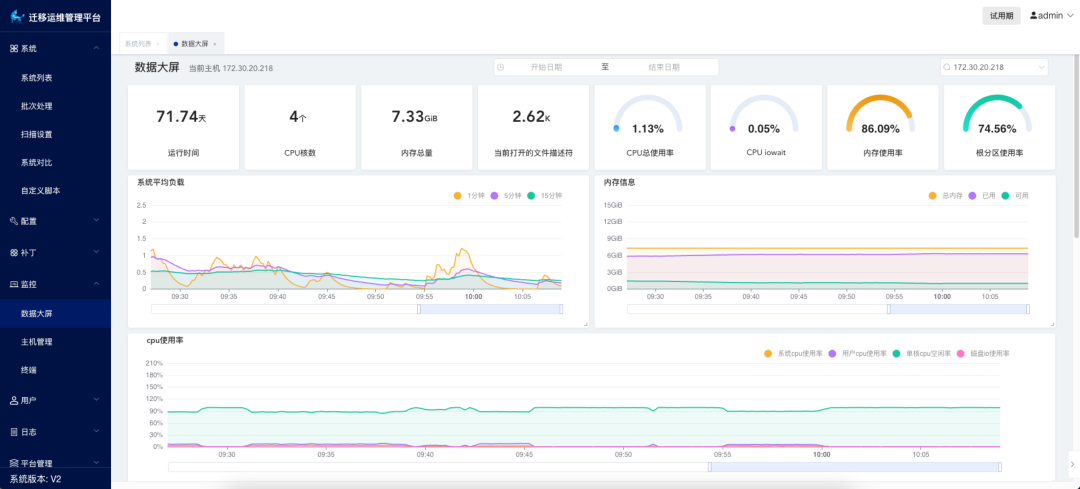Toggle the 15分钟 series in the load legend
Viewport: 1080px width, 489px height.
(544, 196)
